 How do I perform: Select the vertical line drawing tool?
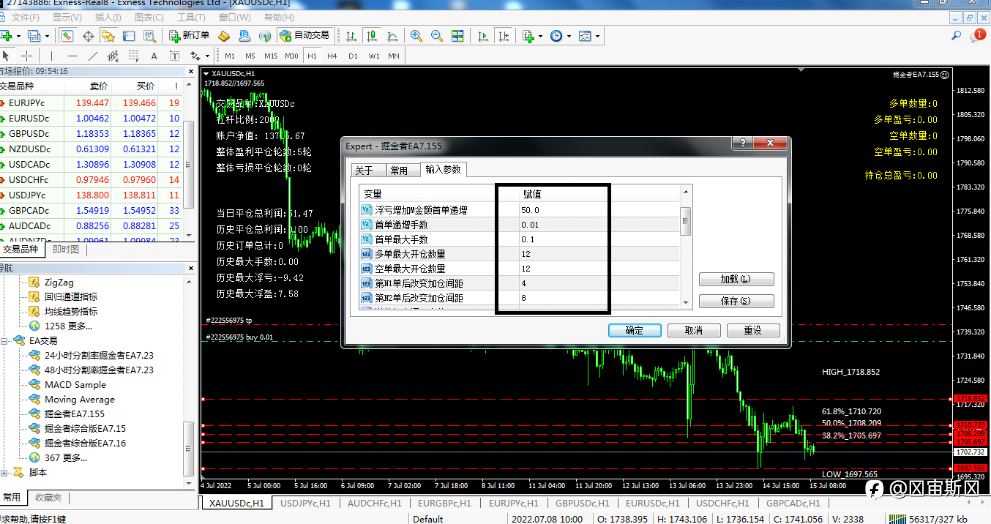[51, 56]
